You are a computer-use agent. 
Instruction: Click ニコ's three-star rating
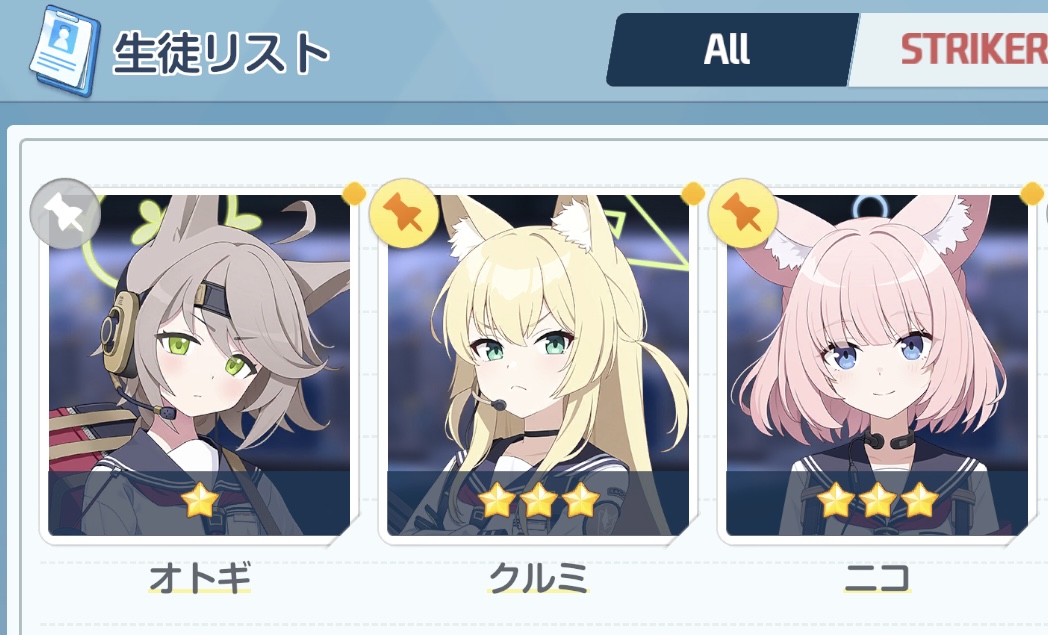click(x=878, y=501)
